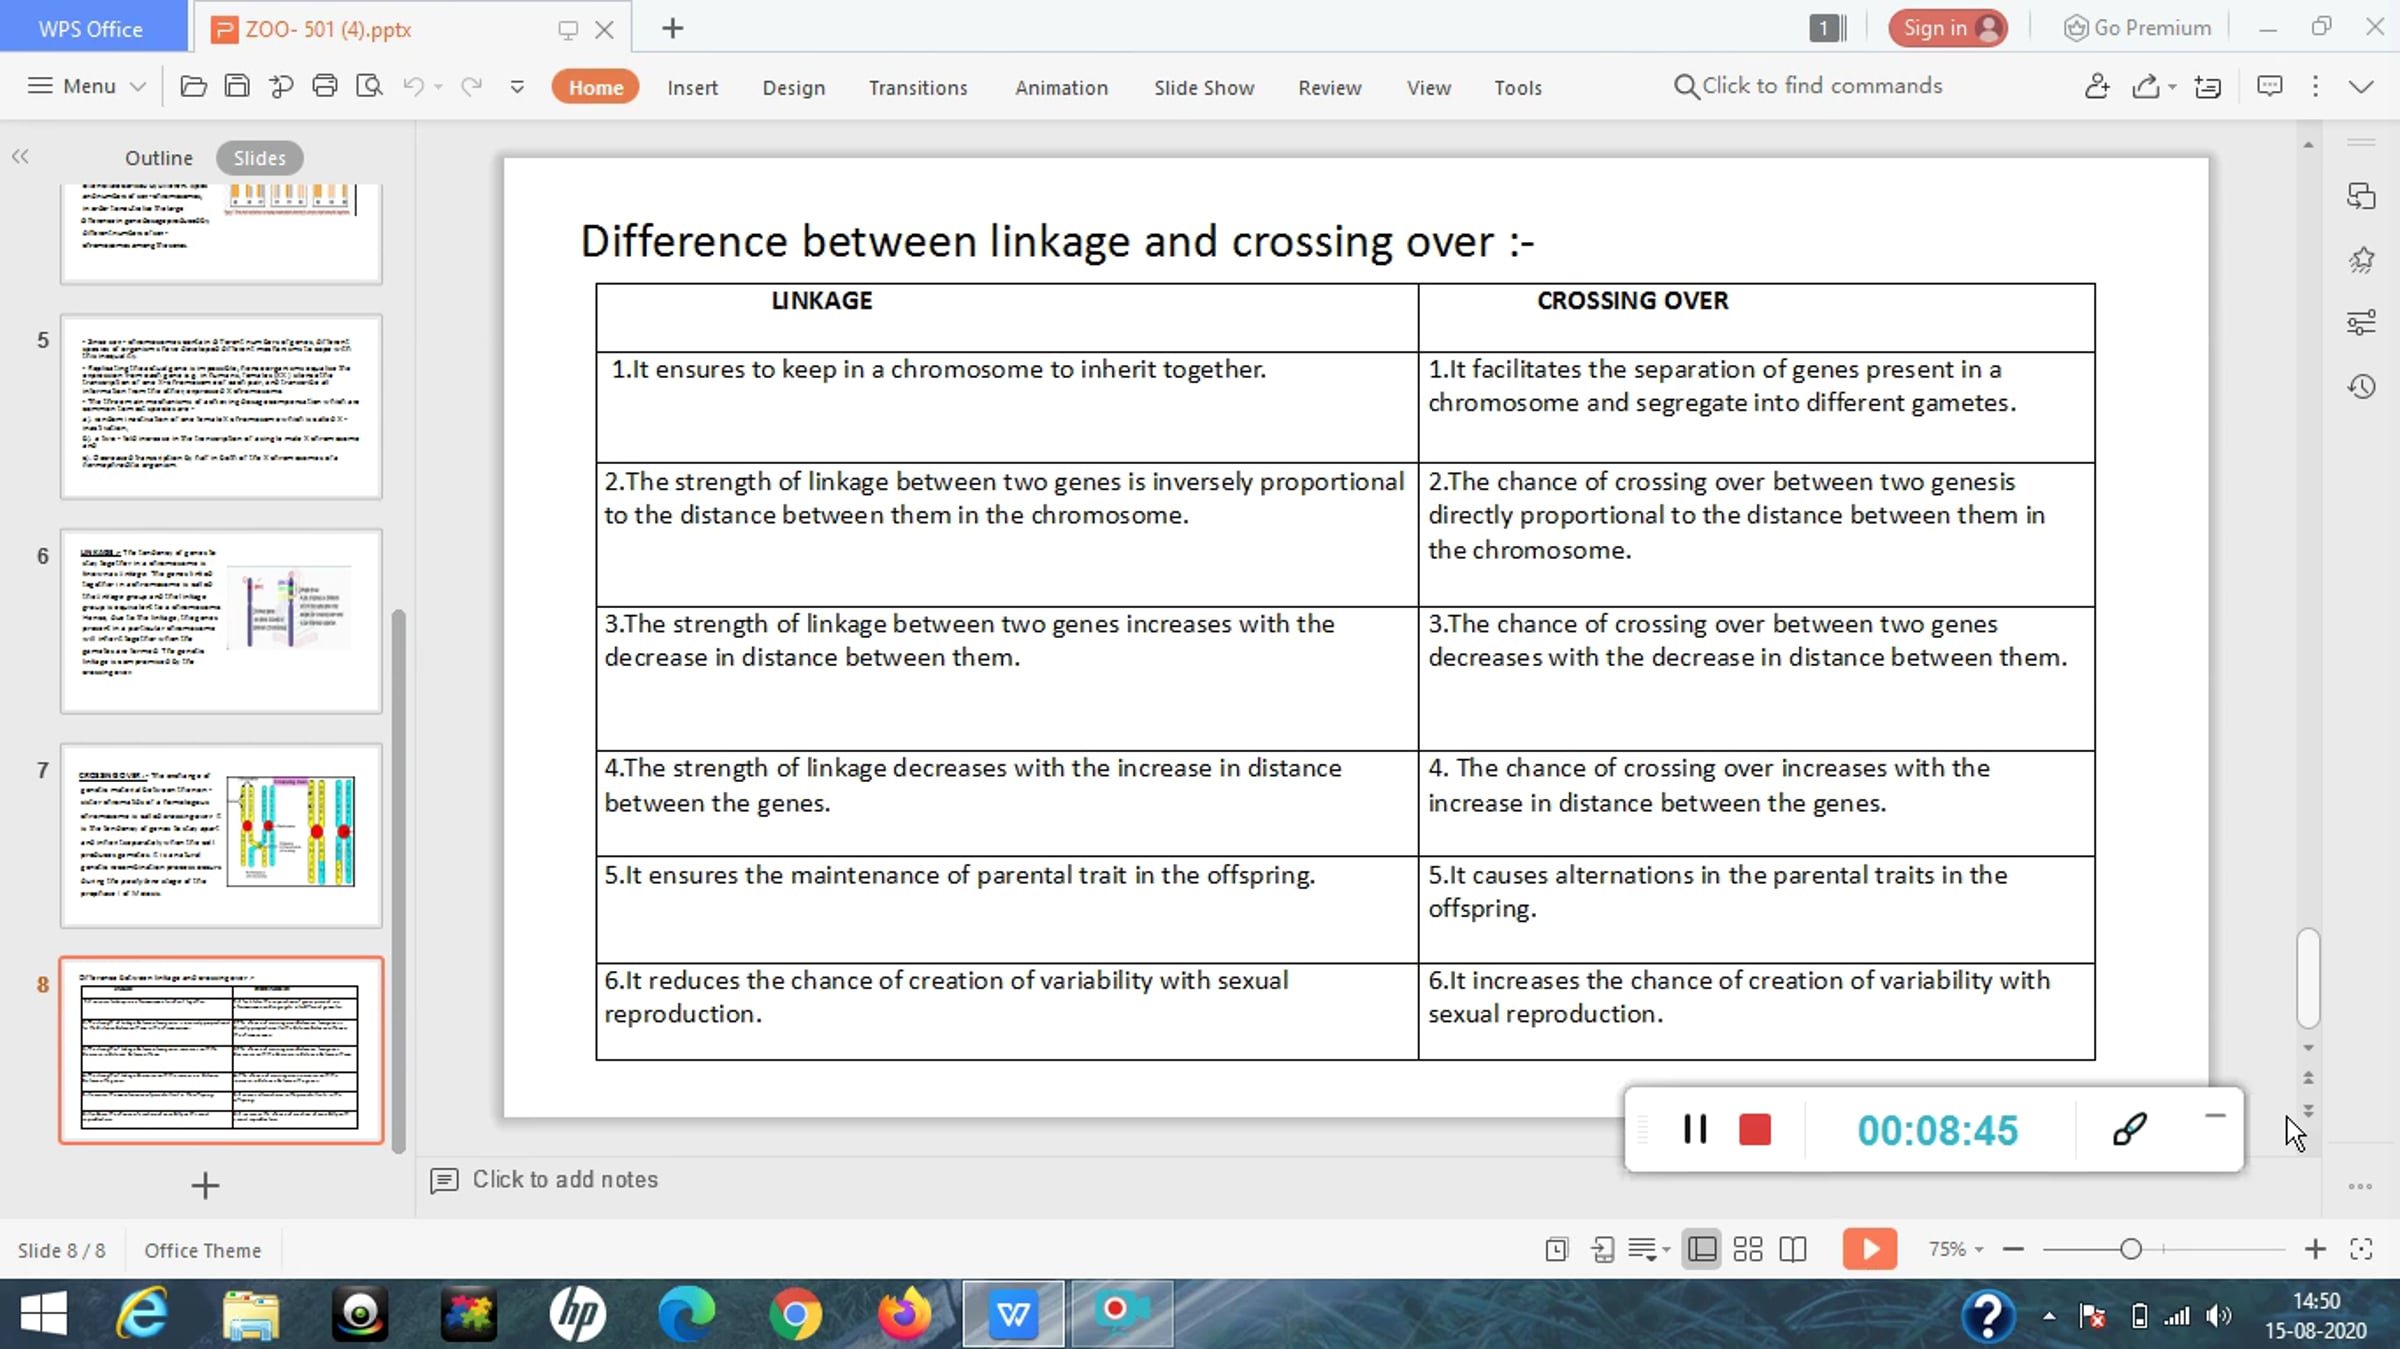Select slide 6 thumbnail
This screenshot has height=1349, width=2400.
(221, 621)
